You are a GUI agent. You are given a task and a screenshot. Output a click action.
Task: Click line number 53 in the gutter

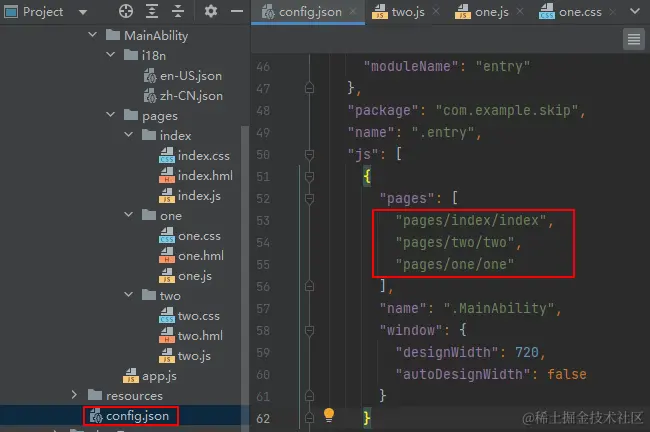263,221
